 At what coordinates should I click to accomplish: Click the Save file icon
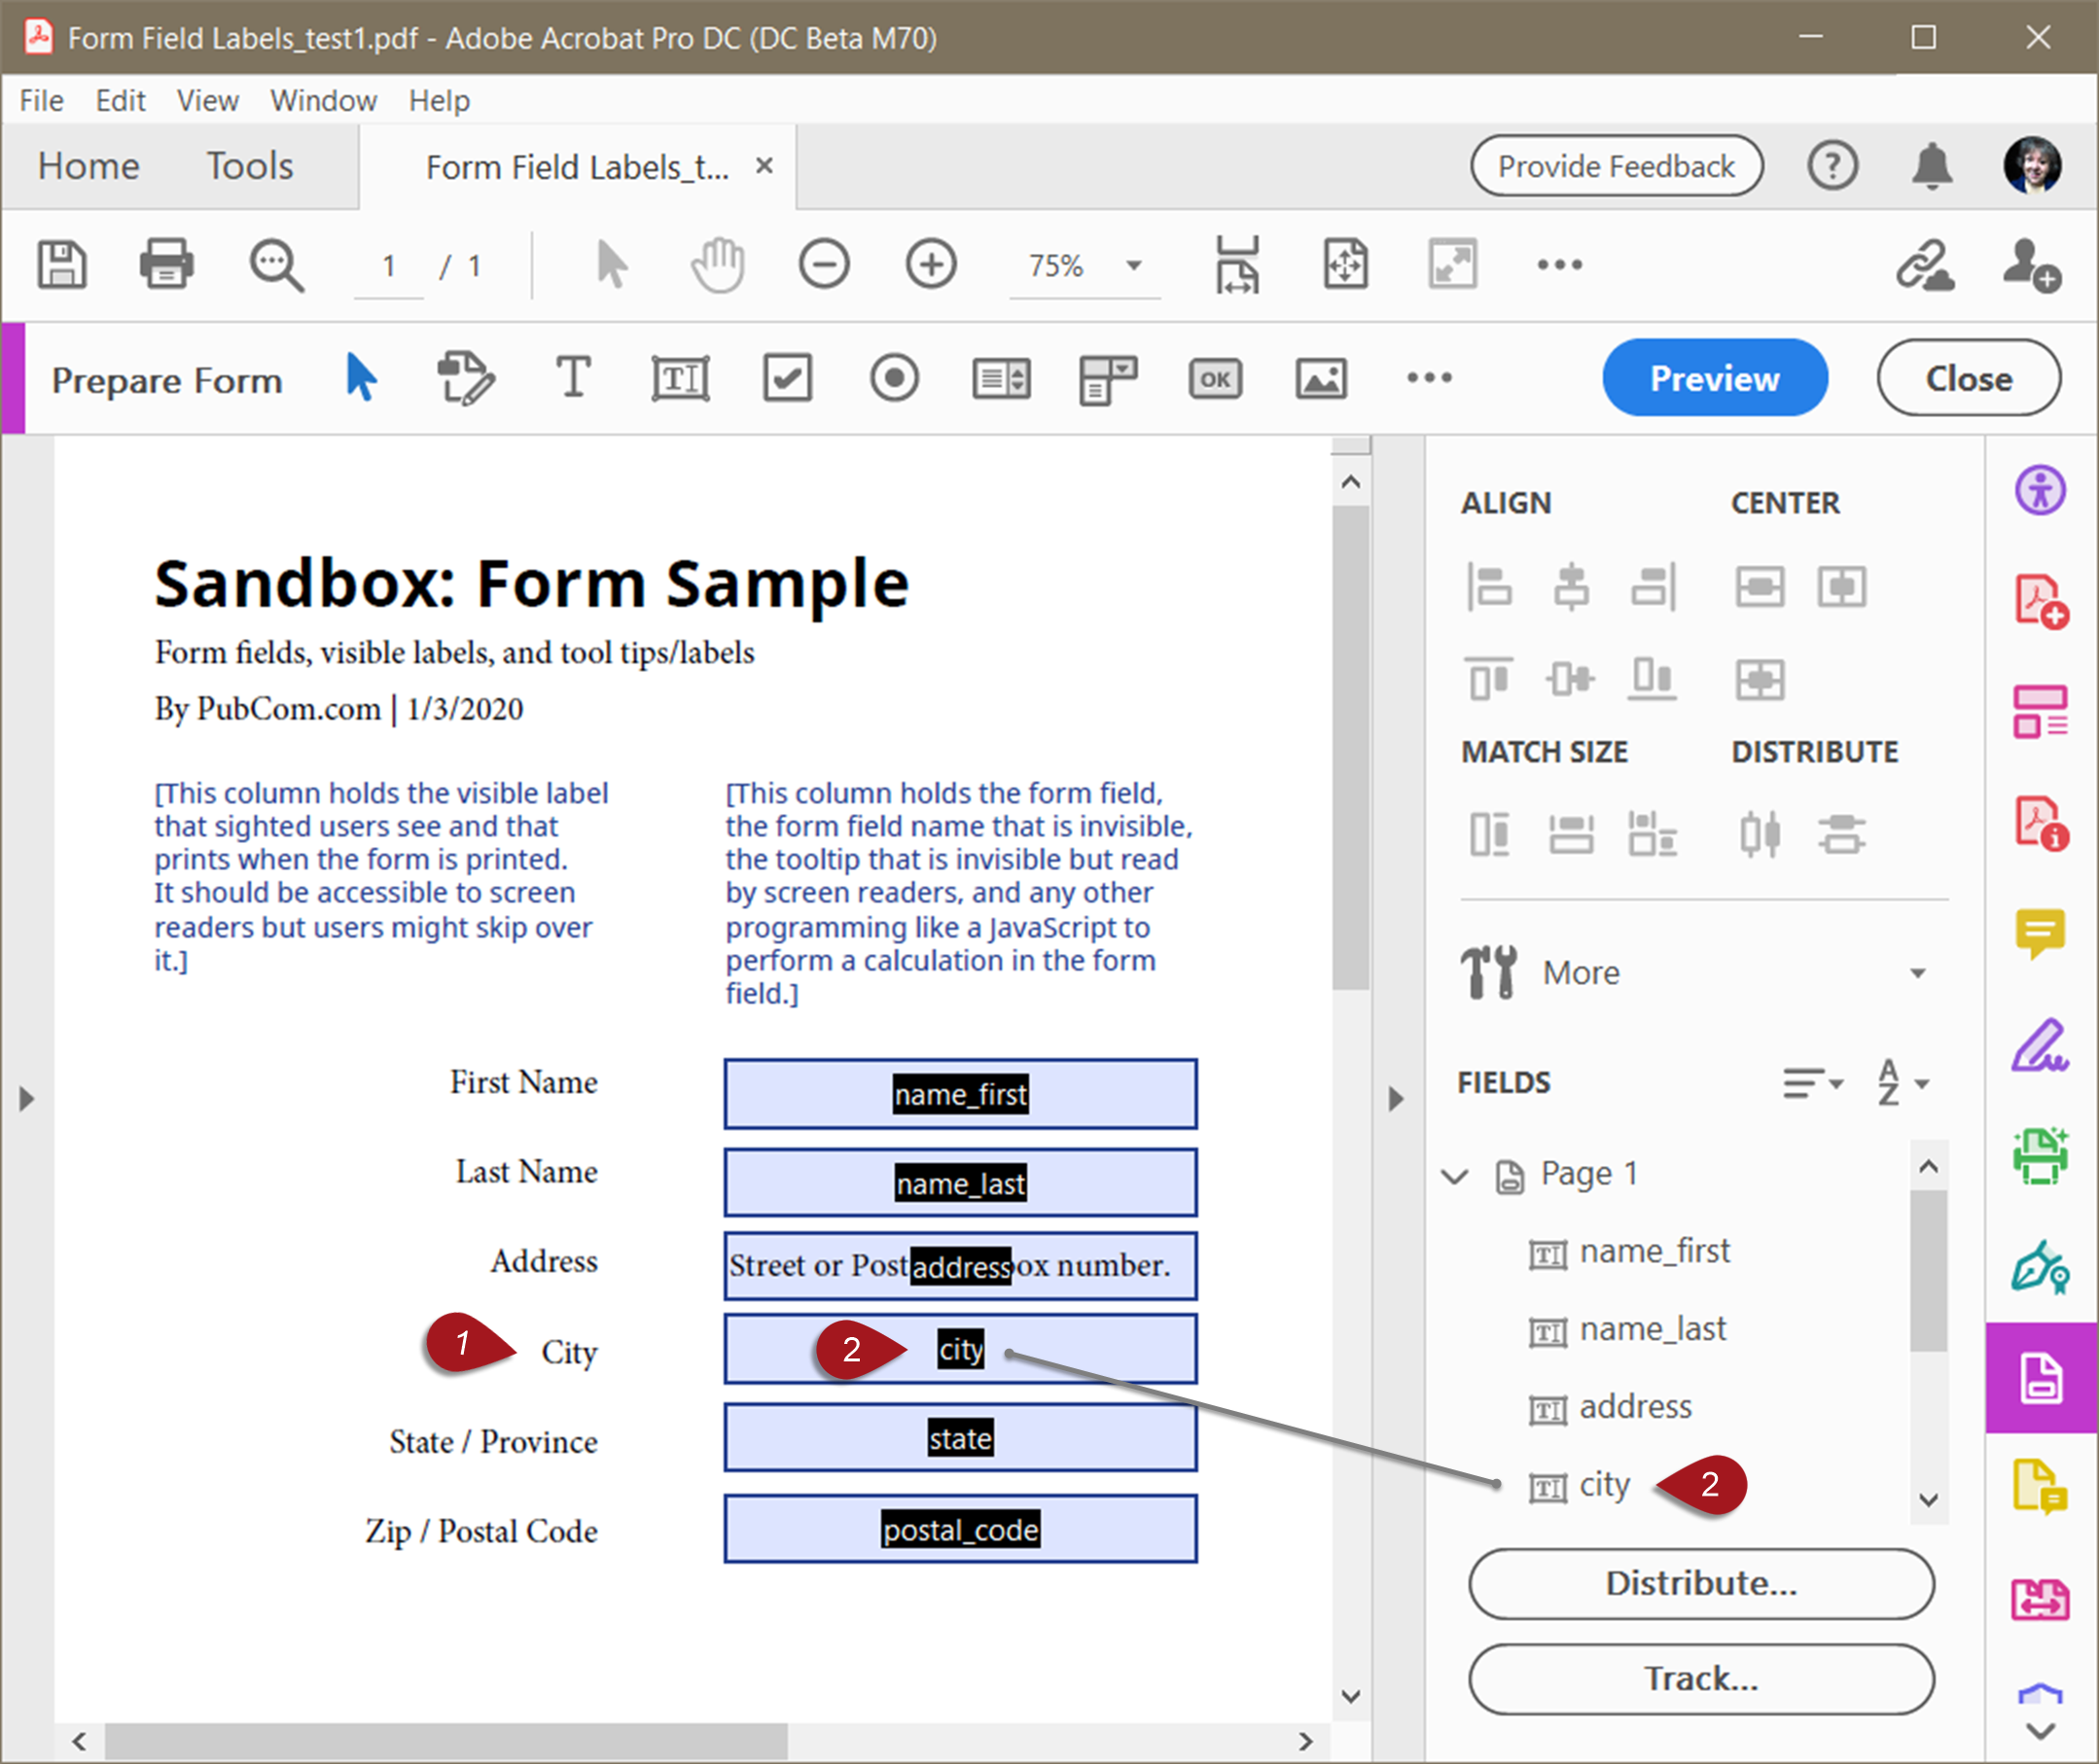click(62, 265)
